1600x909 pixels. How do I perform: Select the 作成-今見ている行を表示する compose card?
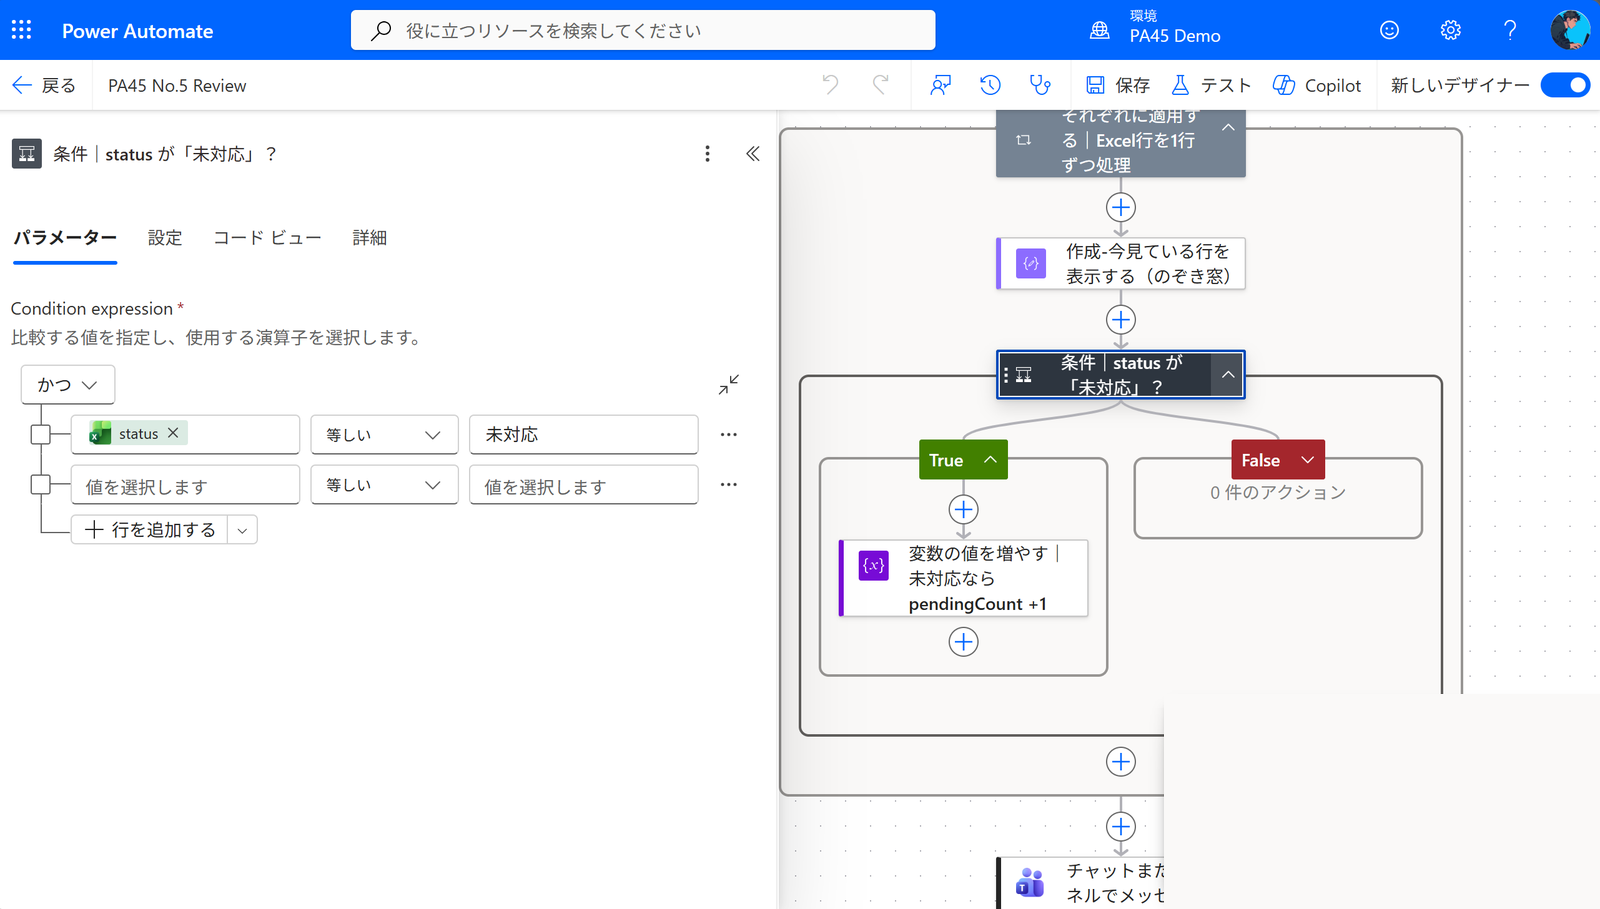1121,263
